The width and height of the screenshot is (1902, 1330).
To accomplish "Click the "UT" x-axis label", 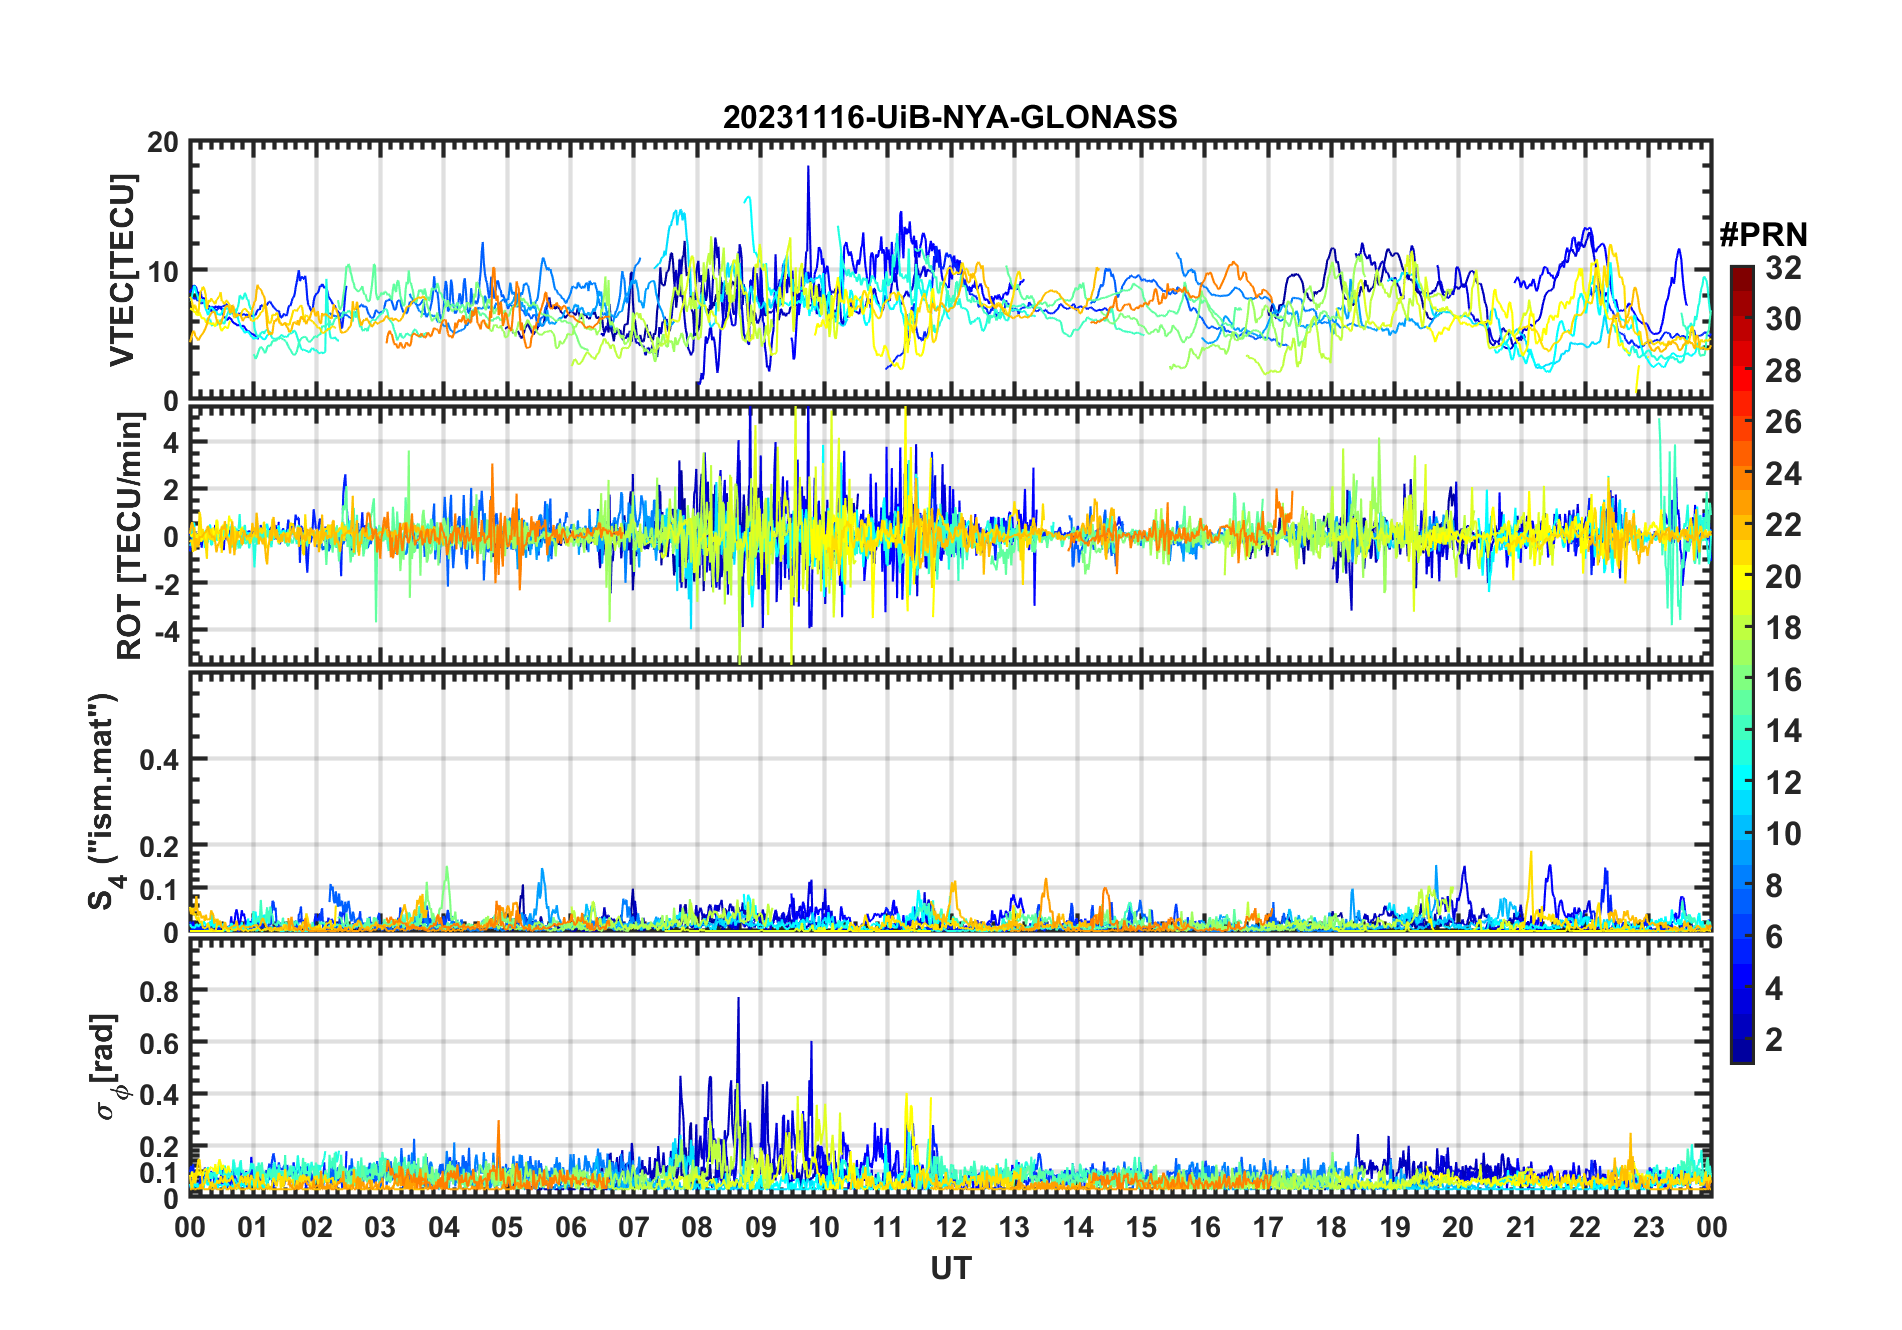I will tap(951, 1268).
